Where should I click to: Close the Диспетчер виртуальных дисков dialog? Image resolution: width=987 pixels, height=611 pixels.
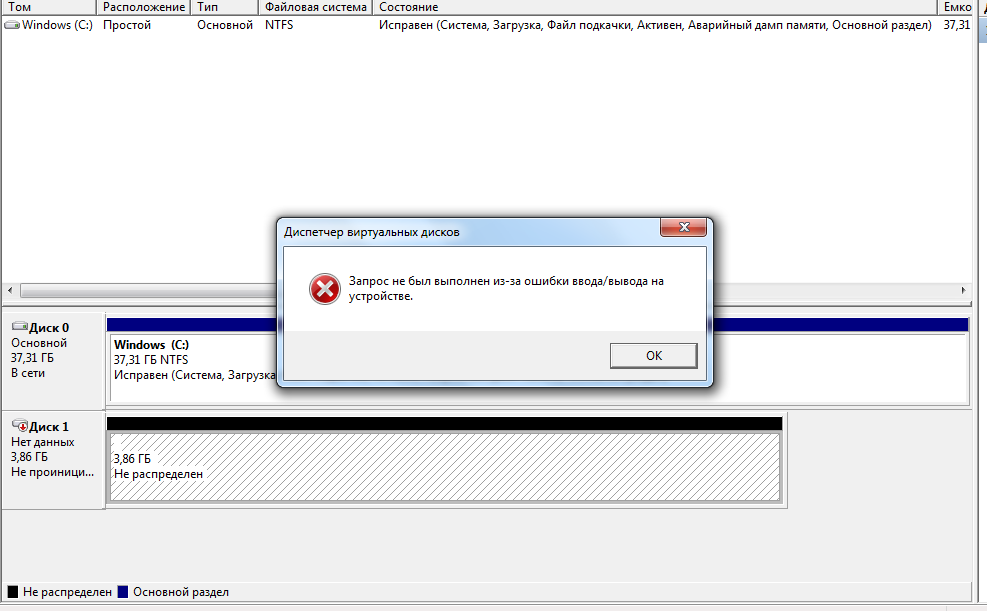click(x=684, y=227)
